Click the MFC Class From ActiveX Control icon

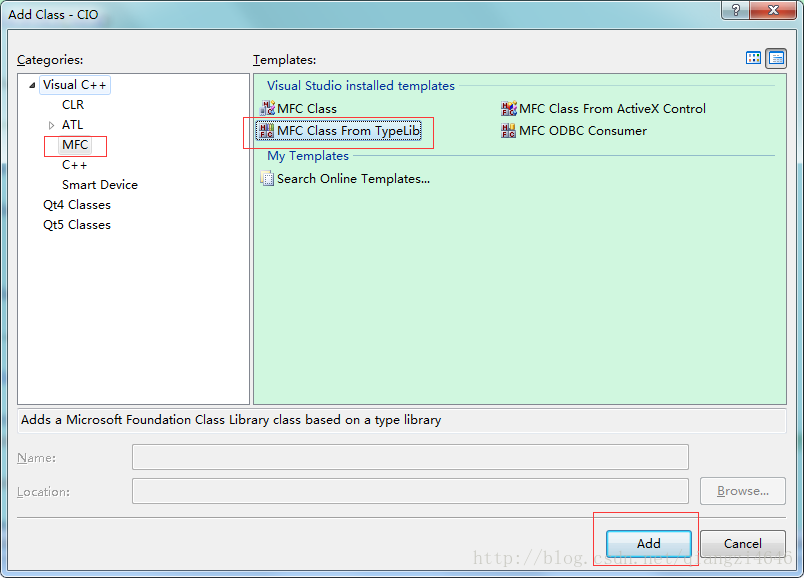click(509, 108)
